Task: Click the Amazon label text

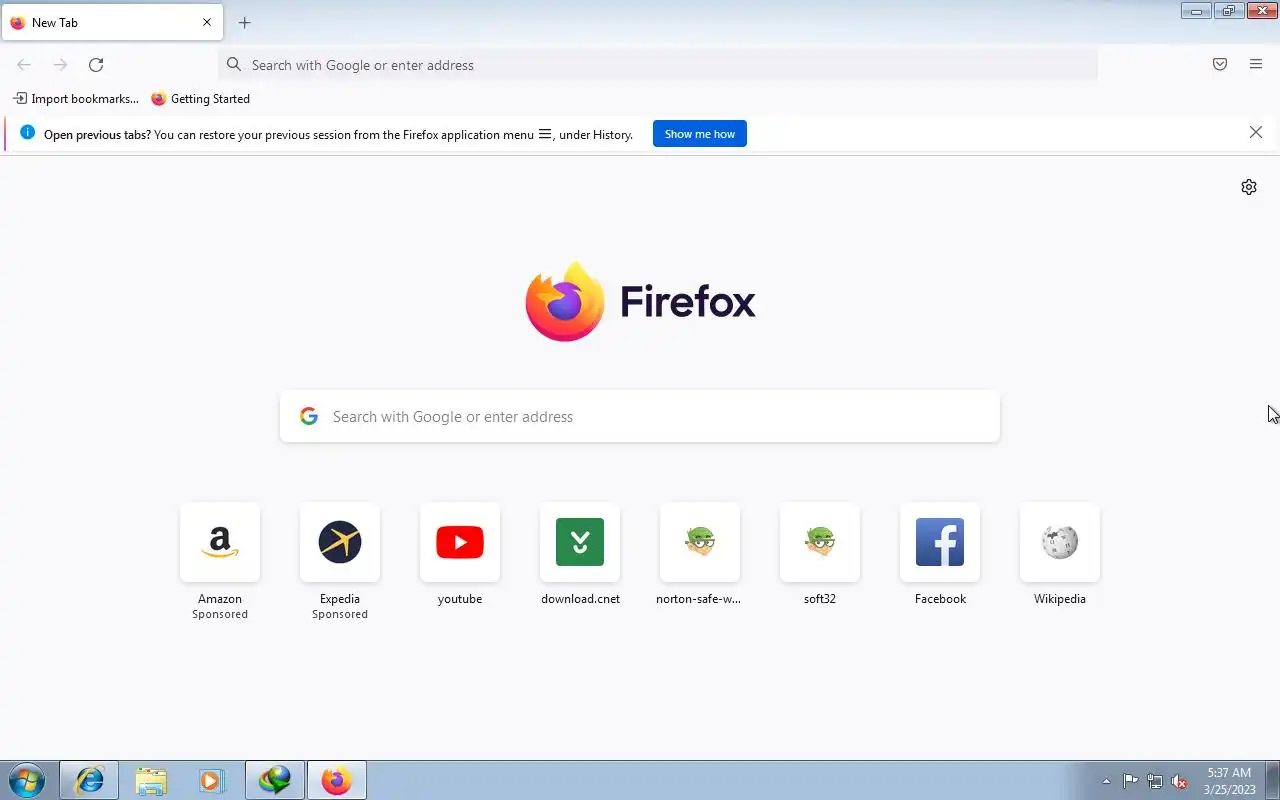Action: [x=220, y=599]
